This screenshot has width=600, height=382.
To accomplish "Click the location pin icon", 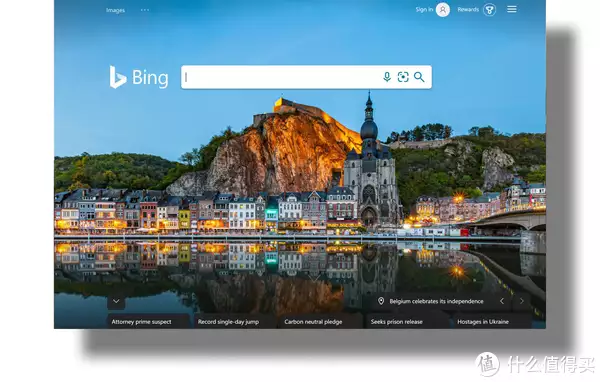I will [x=381, y=301].
